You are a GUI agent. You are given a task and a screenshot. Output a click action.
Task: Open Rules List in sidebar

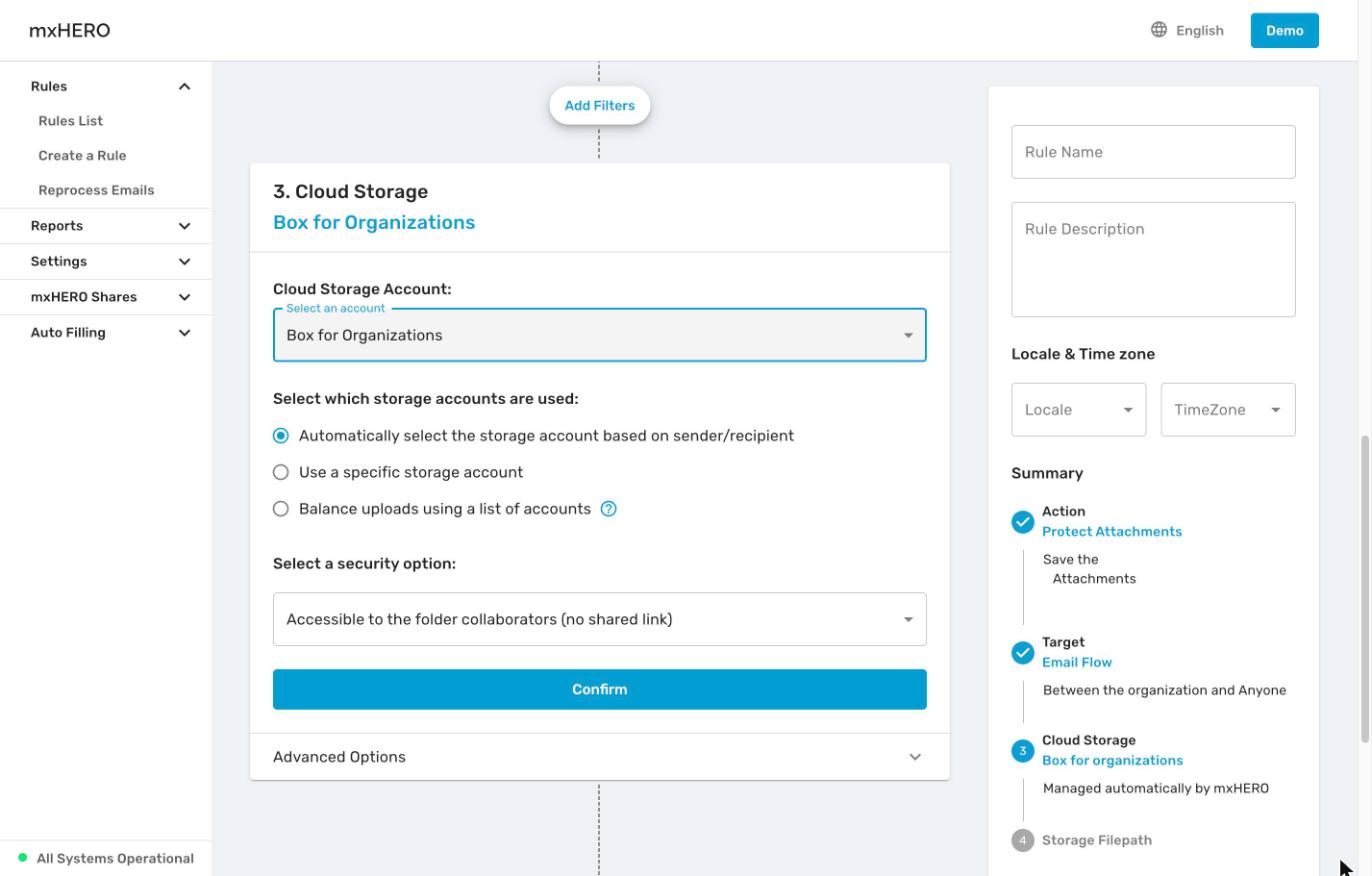click(x=71, y=121)
